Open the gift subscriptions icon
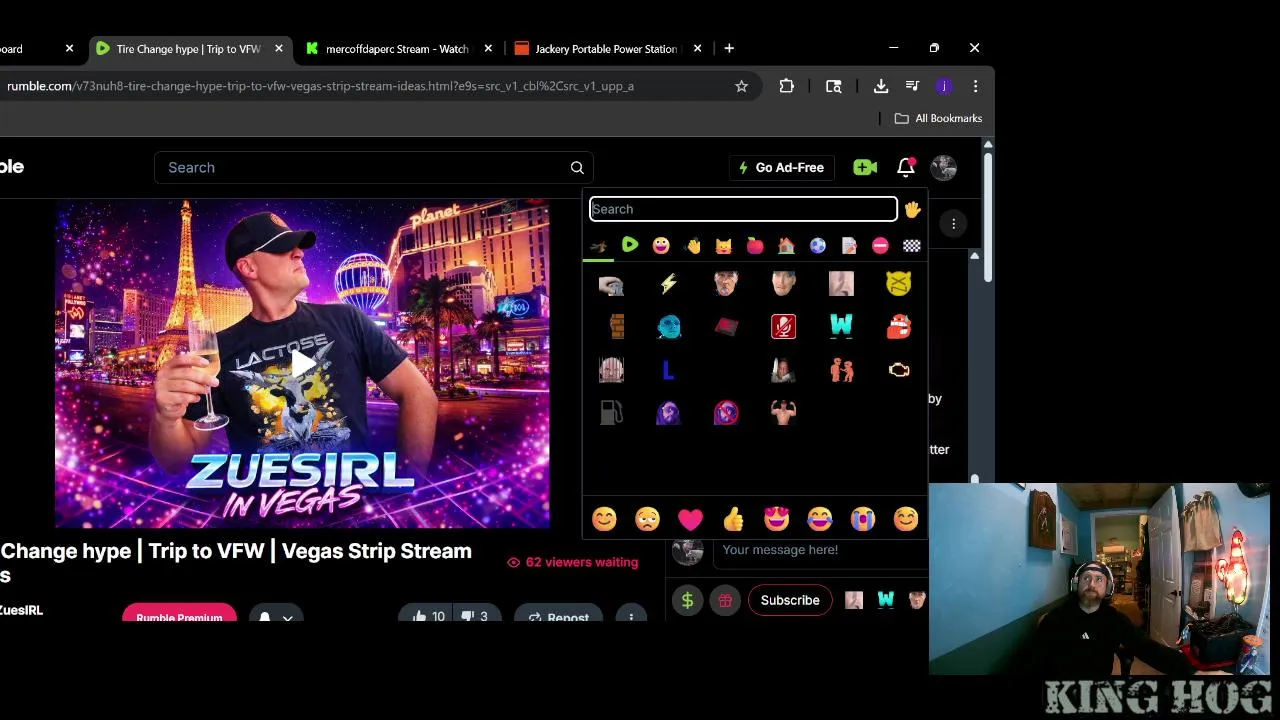Viewport: 1280px width, 720px height. pos(725,600)
